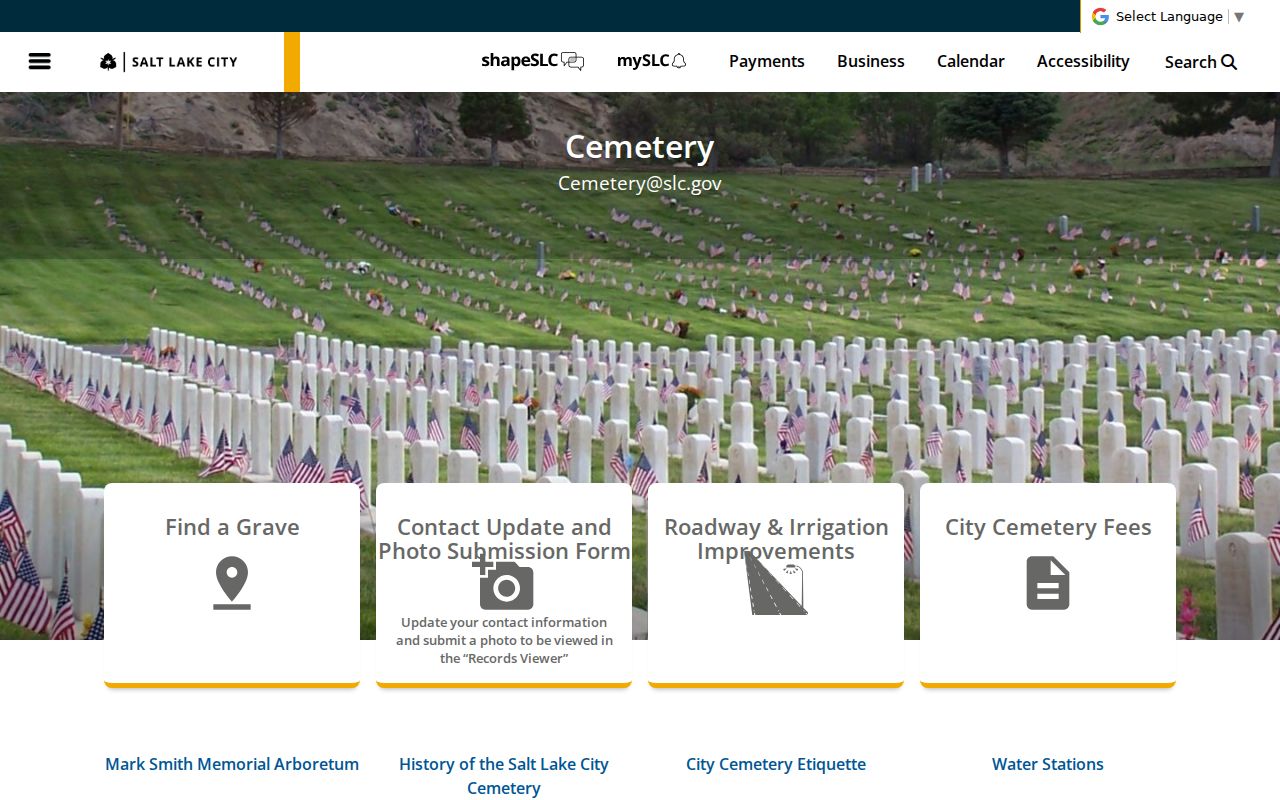This screenshot has height=800, width=1280.
Task: Click 'Update your contact information' description text
Action: point(504,640)
